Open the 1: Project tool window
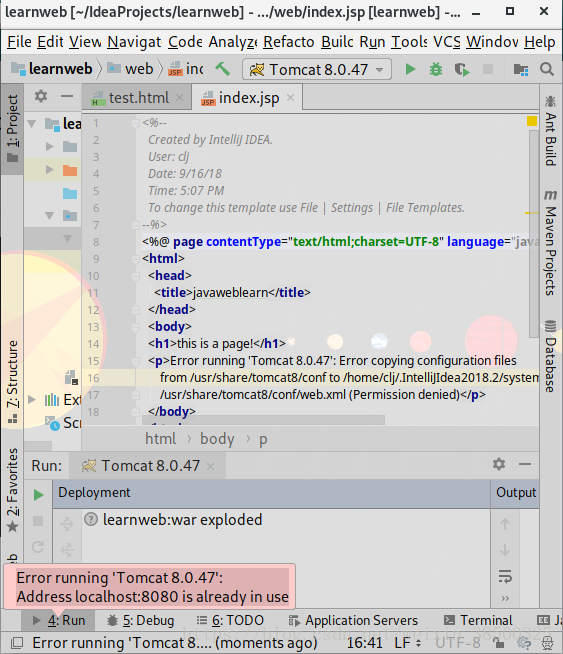Screen dimensions: 563x654 (x=12, y=128)
